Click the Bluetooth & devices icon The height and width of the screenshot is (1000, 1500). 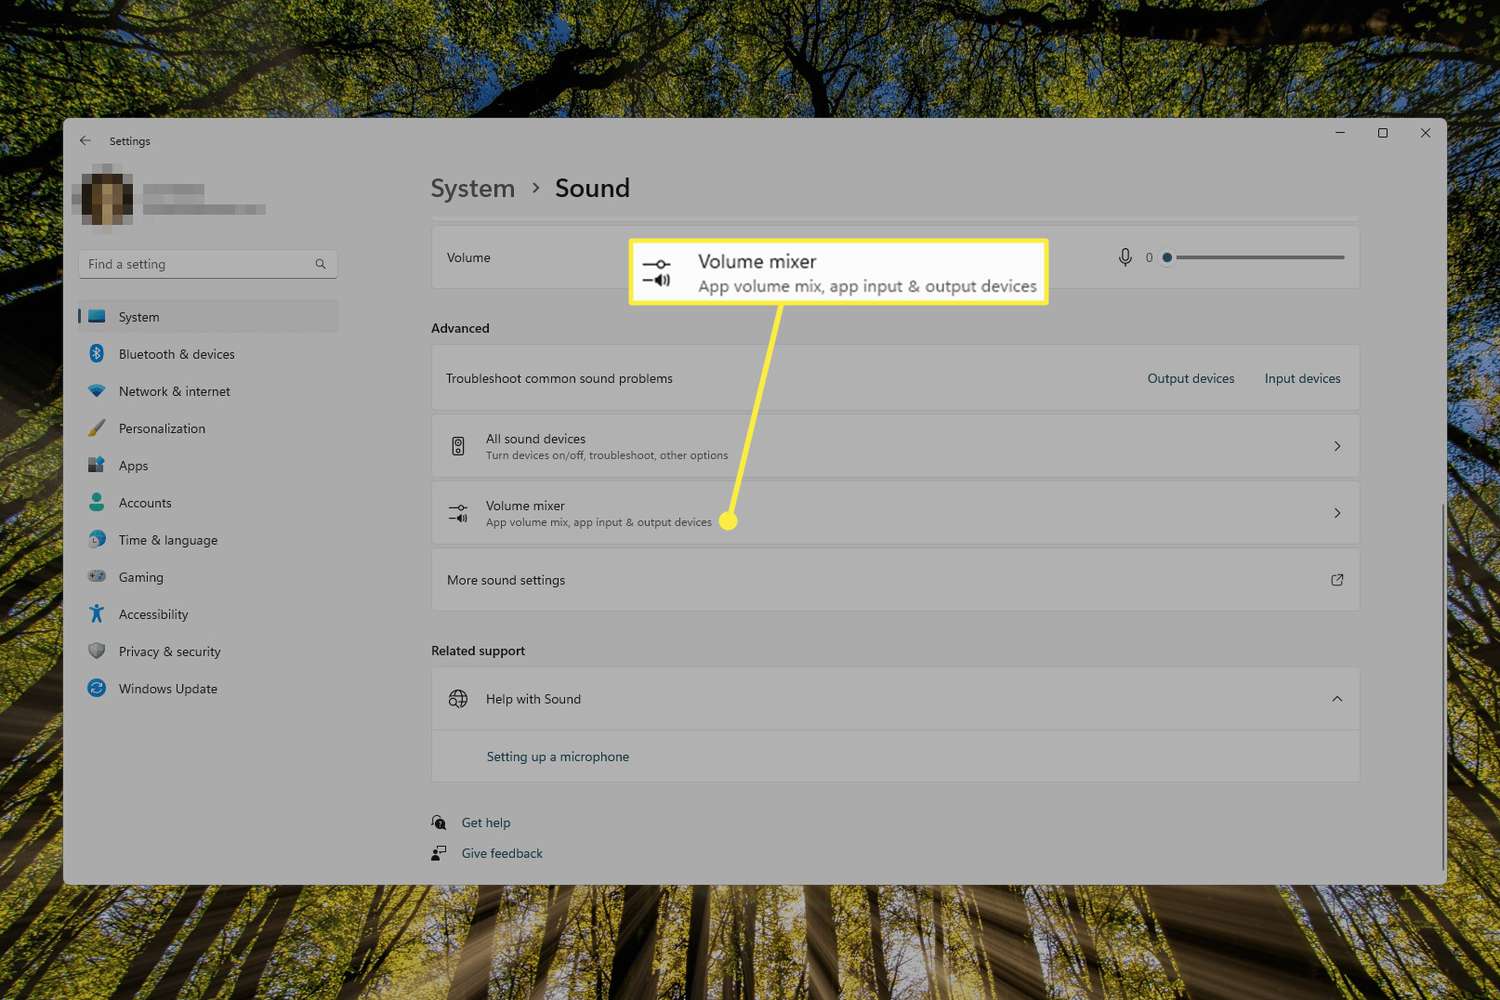point(97,354)
